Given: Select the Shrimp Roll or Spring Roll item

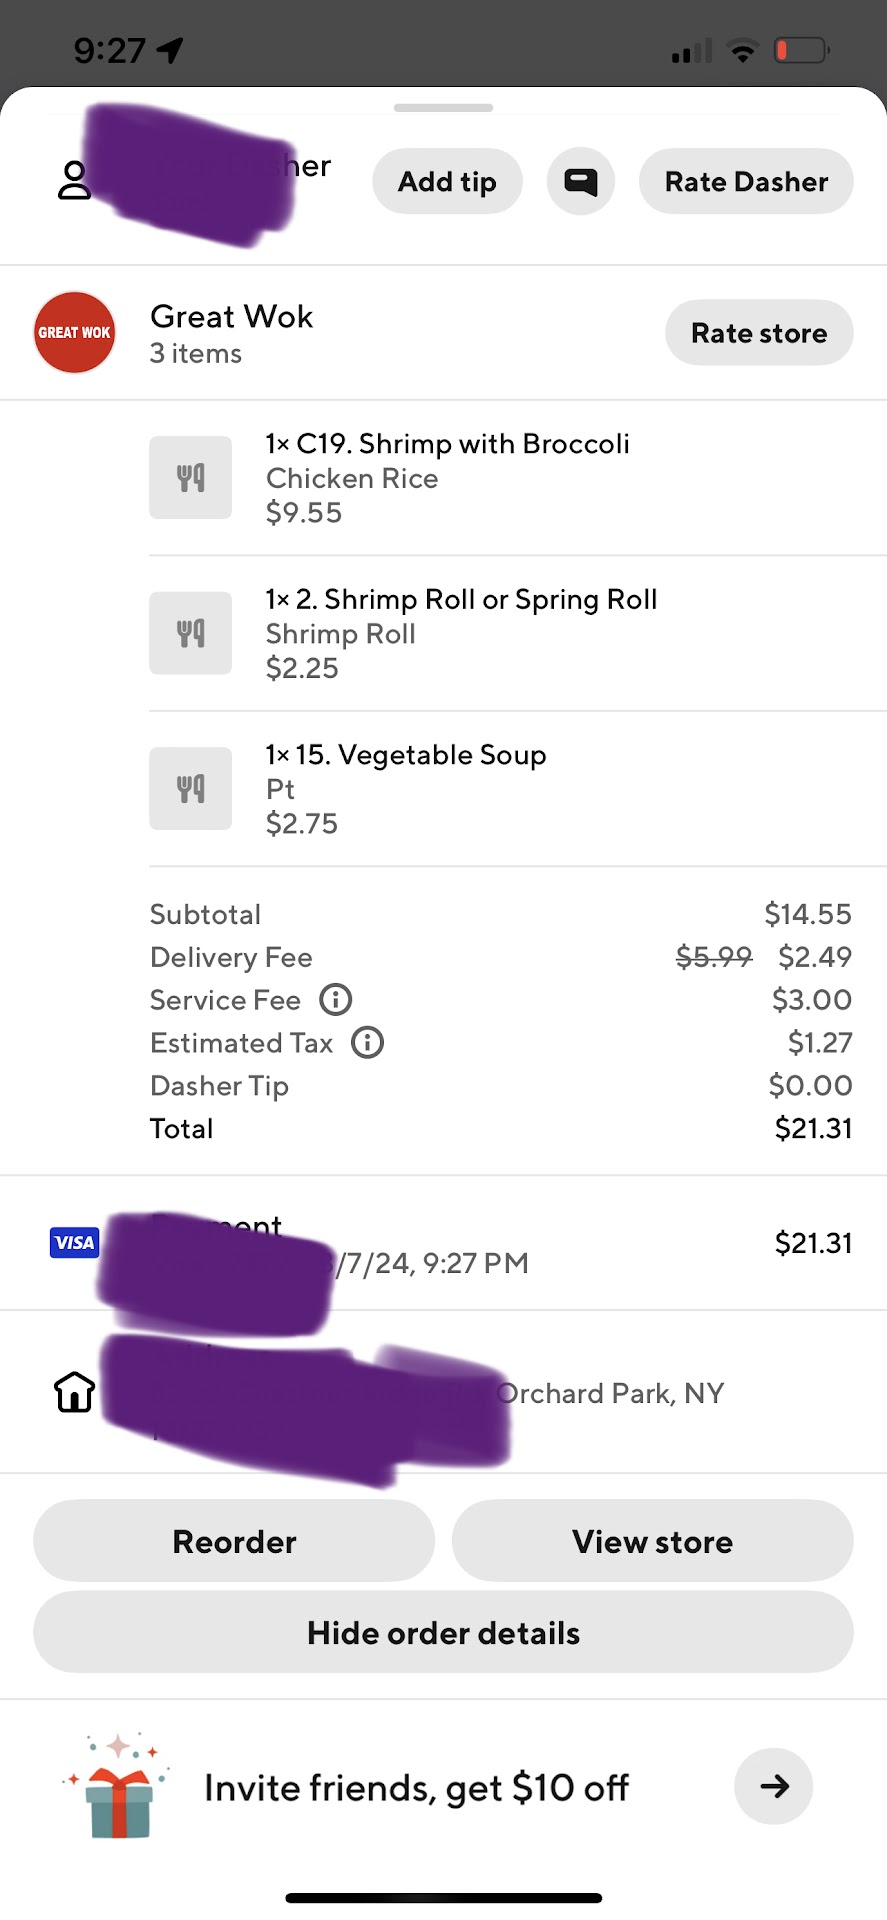Looking at the screenshot, I should tap(461, 600).
